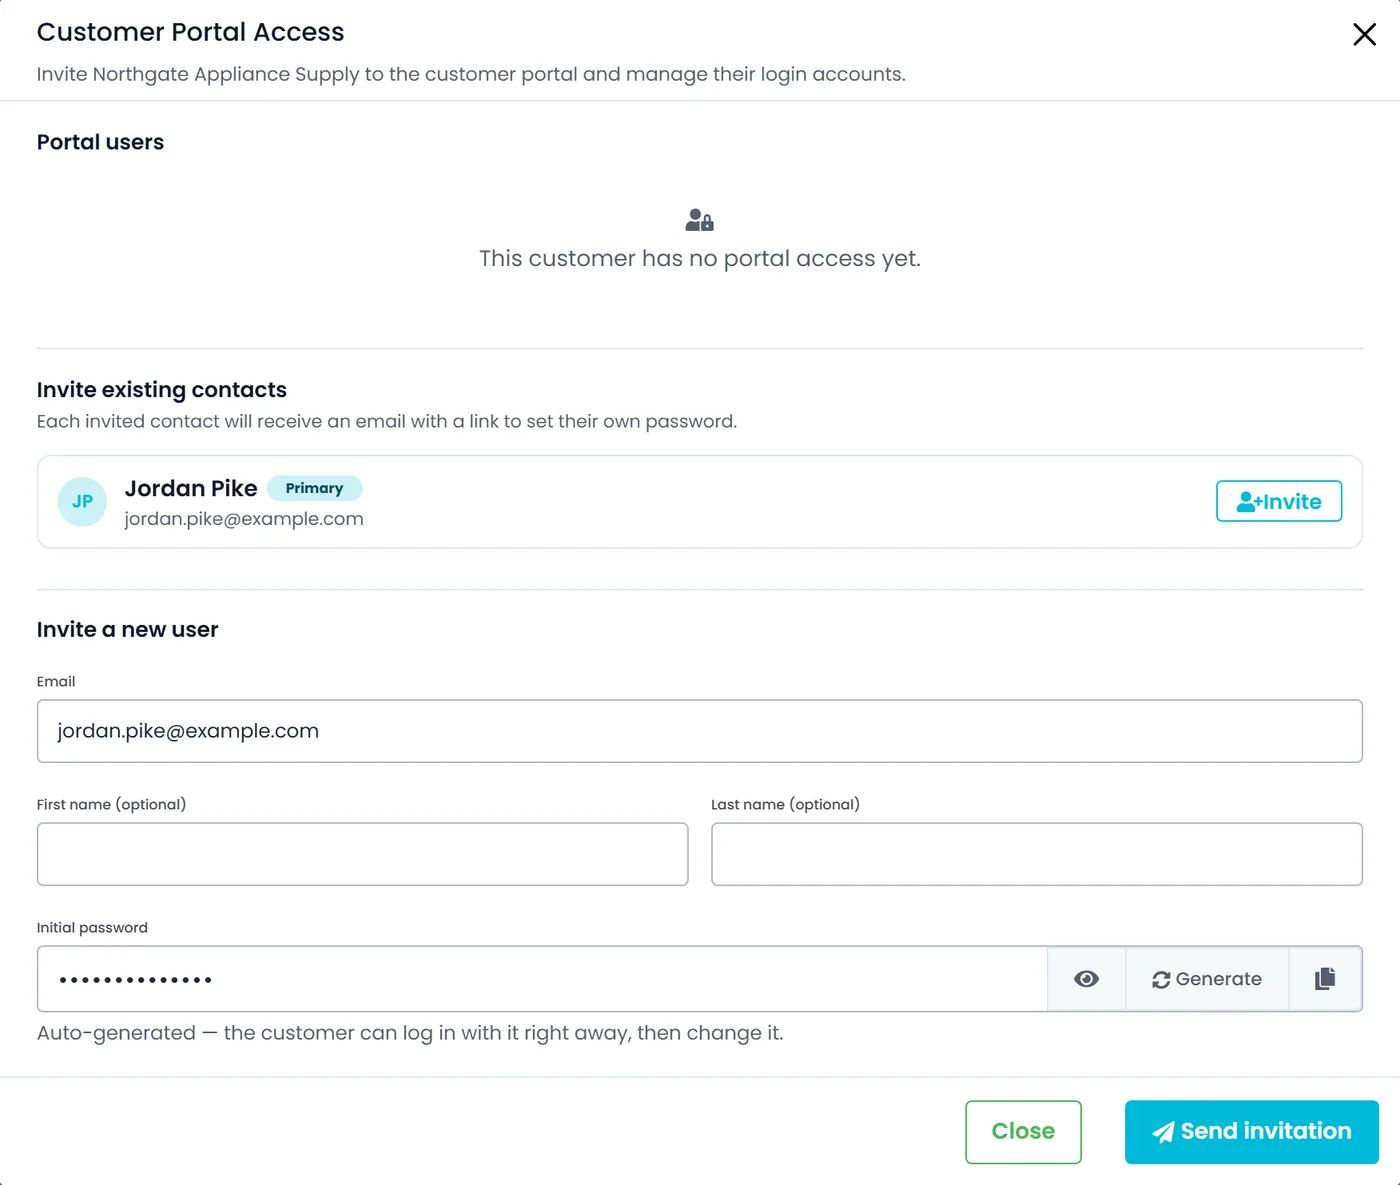
Task: Click the green Close button
Action: [1023, 1132]
